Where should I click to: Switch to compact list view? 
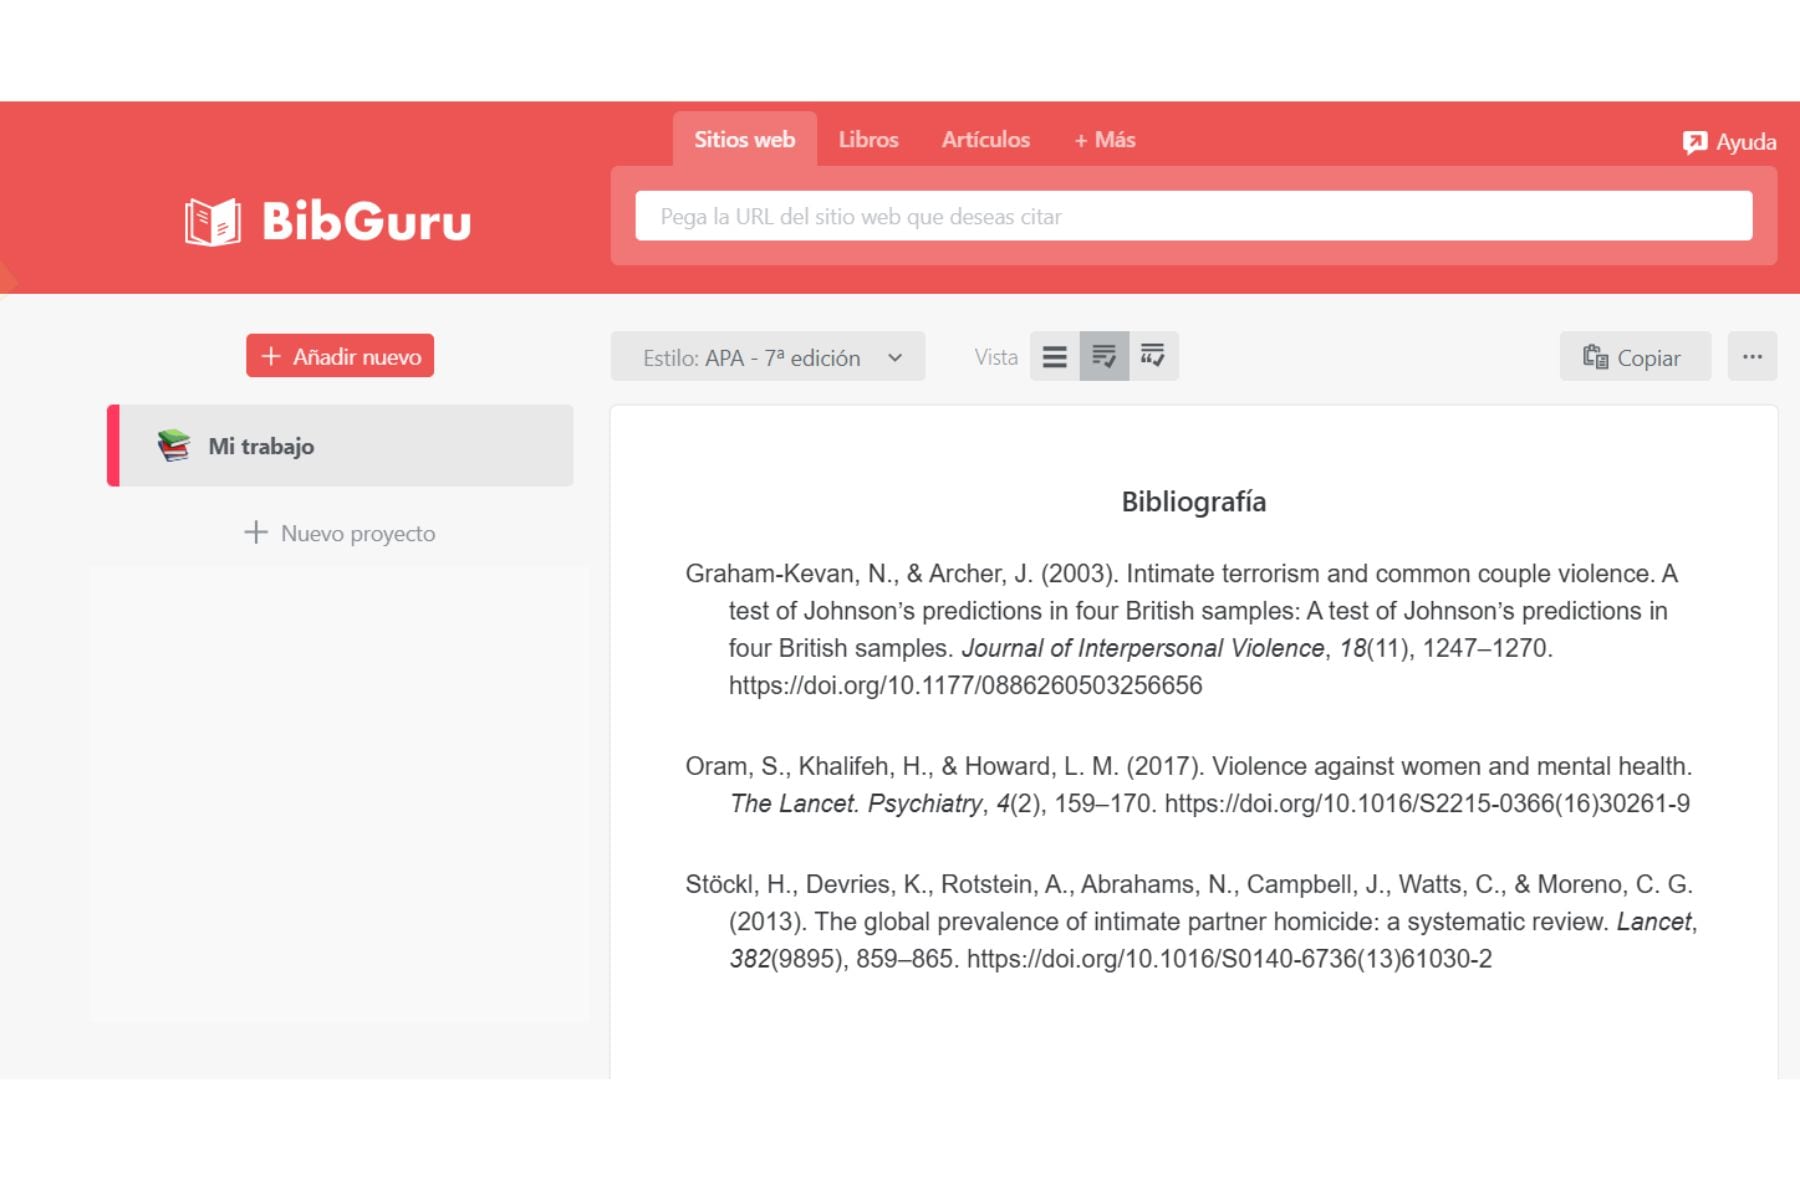1054,357
